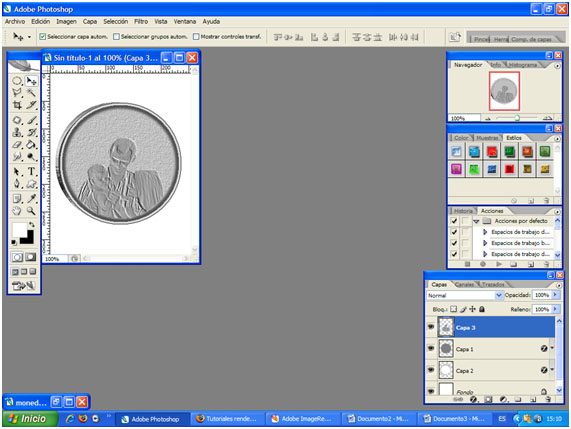
Task: Uncheck Seleccionar capa autom. checkbox
Action: tap(43, 36)
